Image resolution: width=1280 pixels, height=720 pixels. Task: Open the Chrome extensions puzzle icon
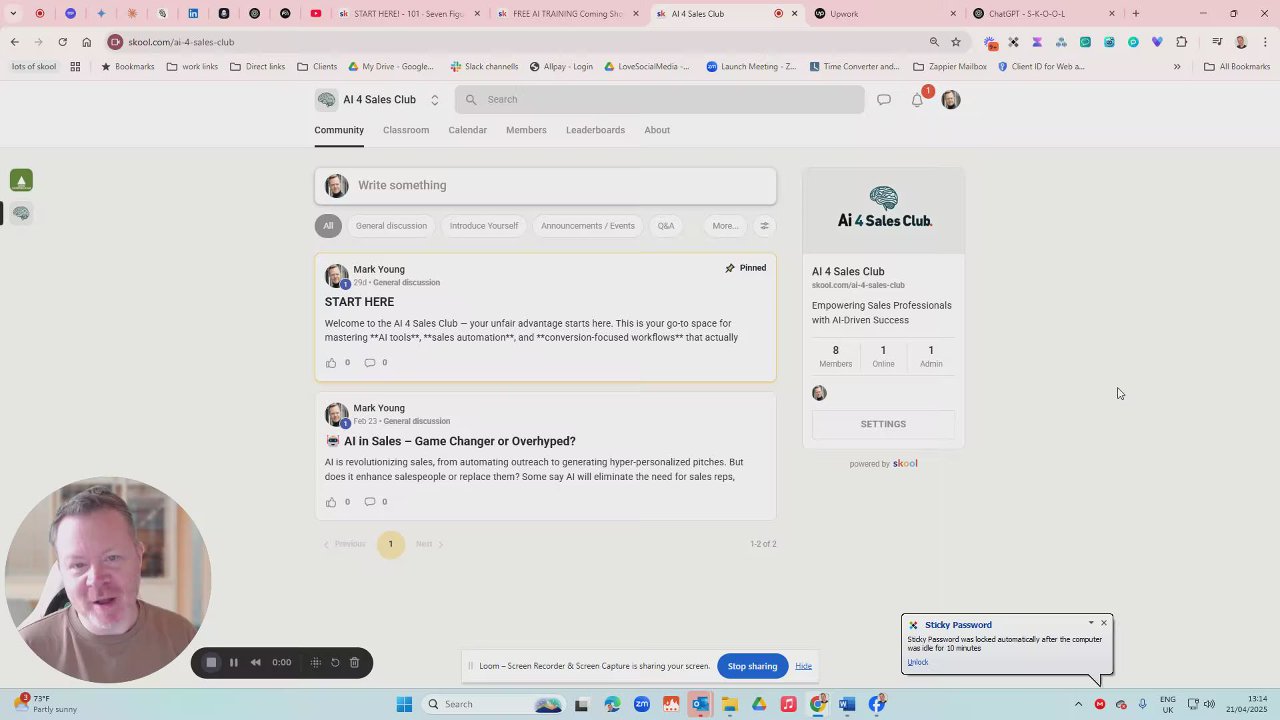(x=1182, y=42)
